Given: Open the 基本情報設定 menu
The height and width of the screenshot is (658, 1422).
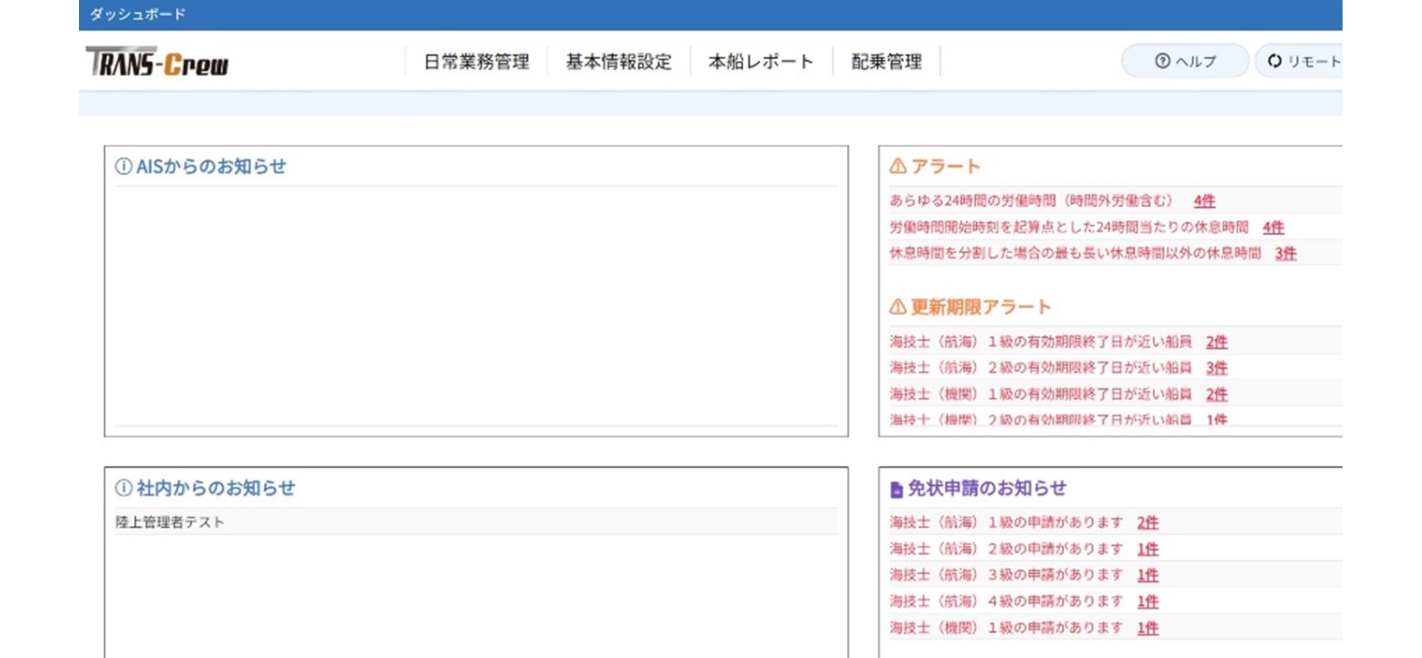Looking at the screenshot, I should coord(618,62).
